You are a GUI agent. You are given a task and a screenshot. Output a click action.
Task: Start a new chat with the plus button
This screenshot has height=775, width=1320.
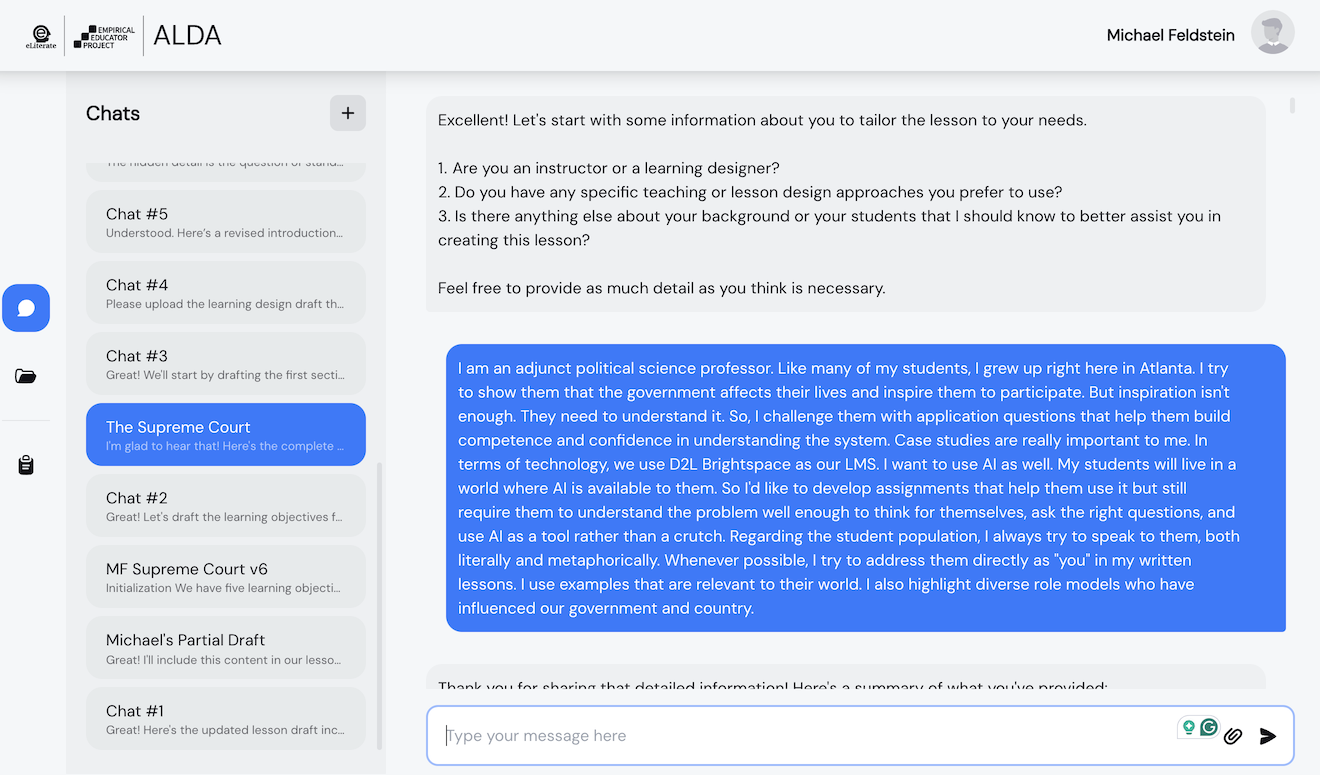[x=347, y=113]
